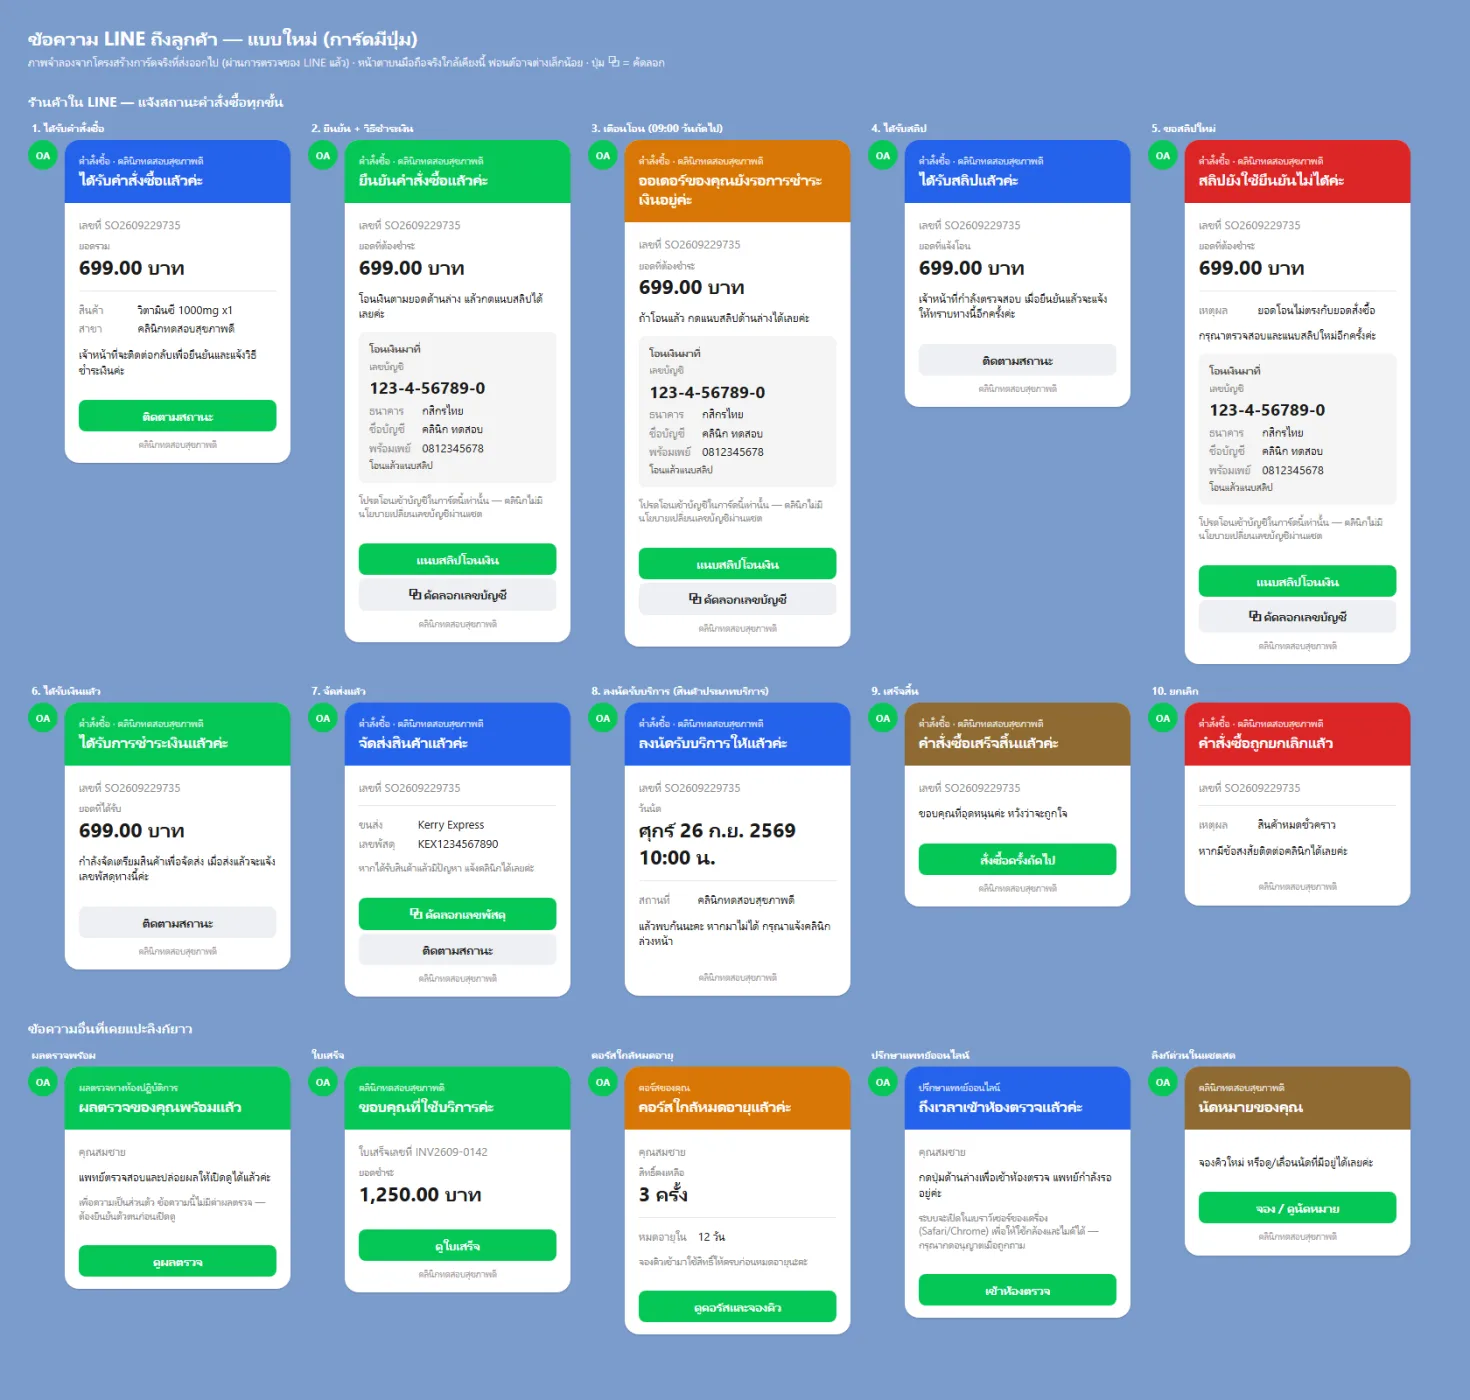Screen dimensions: 1470x1400
Task: Click the OA avatar next to card 5 red header
Action: [x=1163, y=156]
